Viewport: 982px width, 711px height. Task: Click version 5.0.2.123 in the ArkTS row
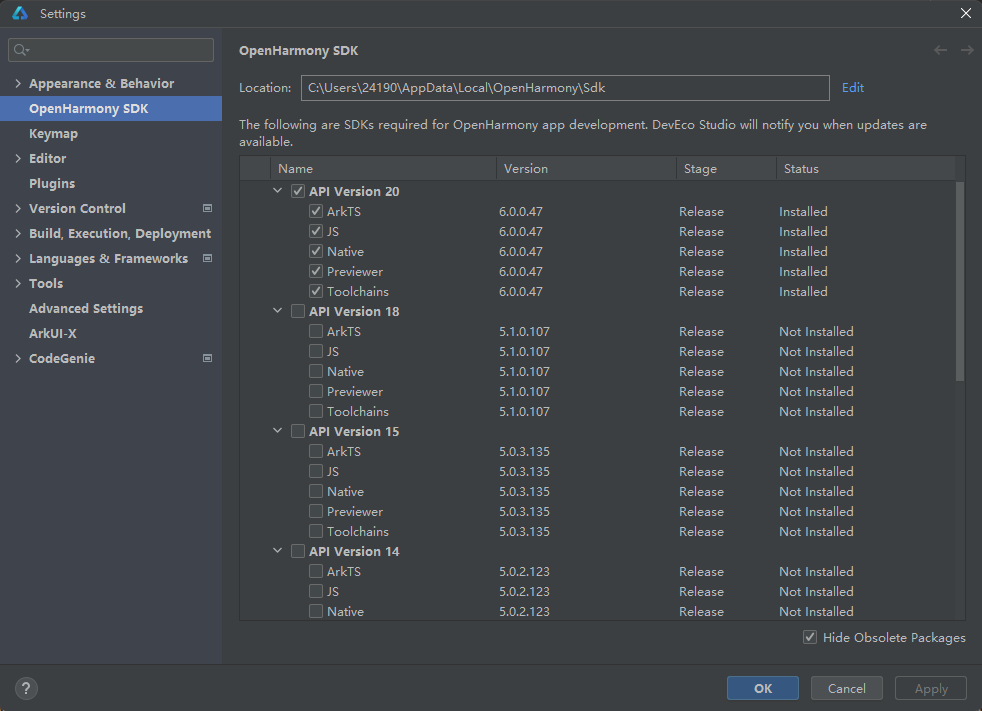[524, 571]
